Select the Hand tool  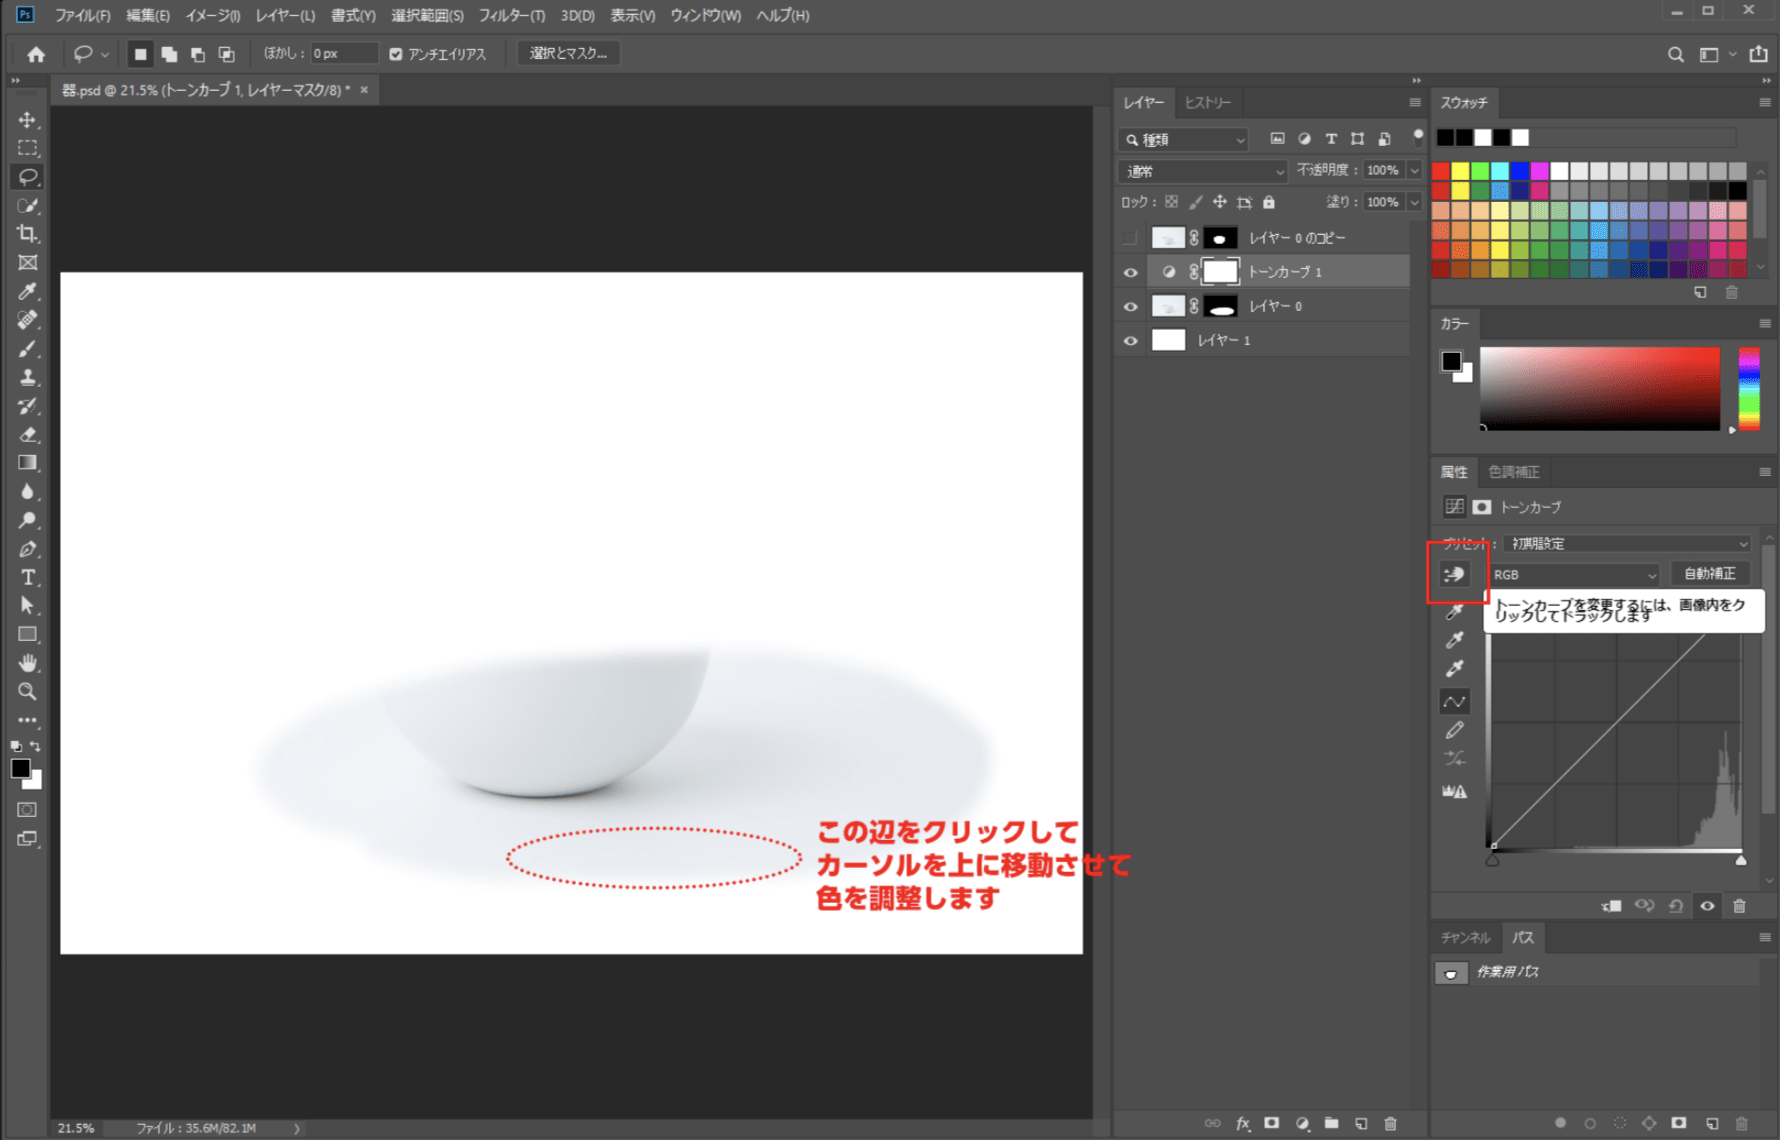point(27,663)
